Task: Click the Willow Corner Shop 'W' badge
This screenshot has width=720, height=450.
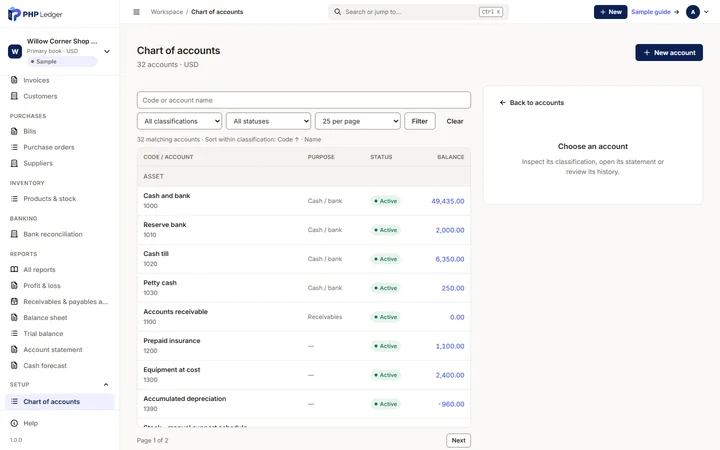Action: [x=15, y=51]
